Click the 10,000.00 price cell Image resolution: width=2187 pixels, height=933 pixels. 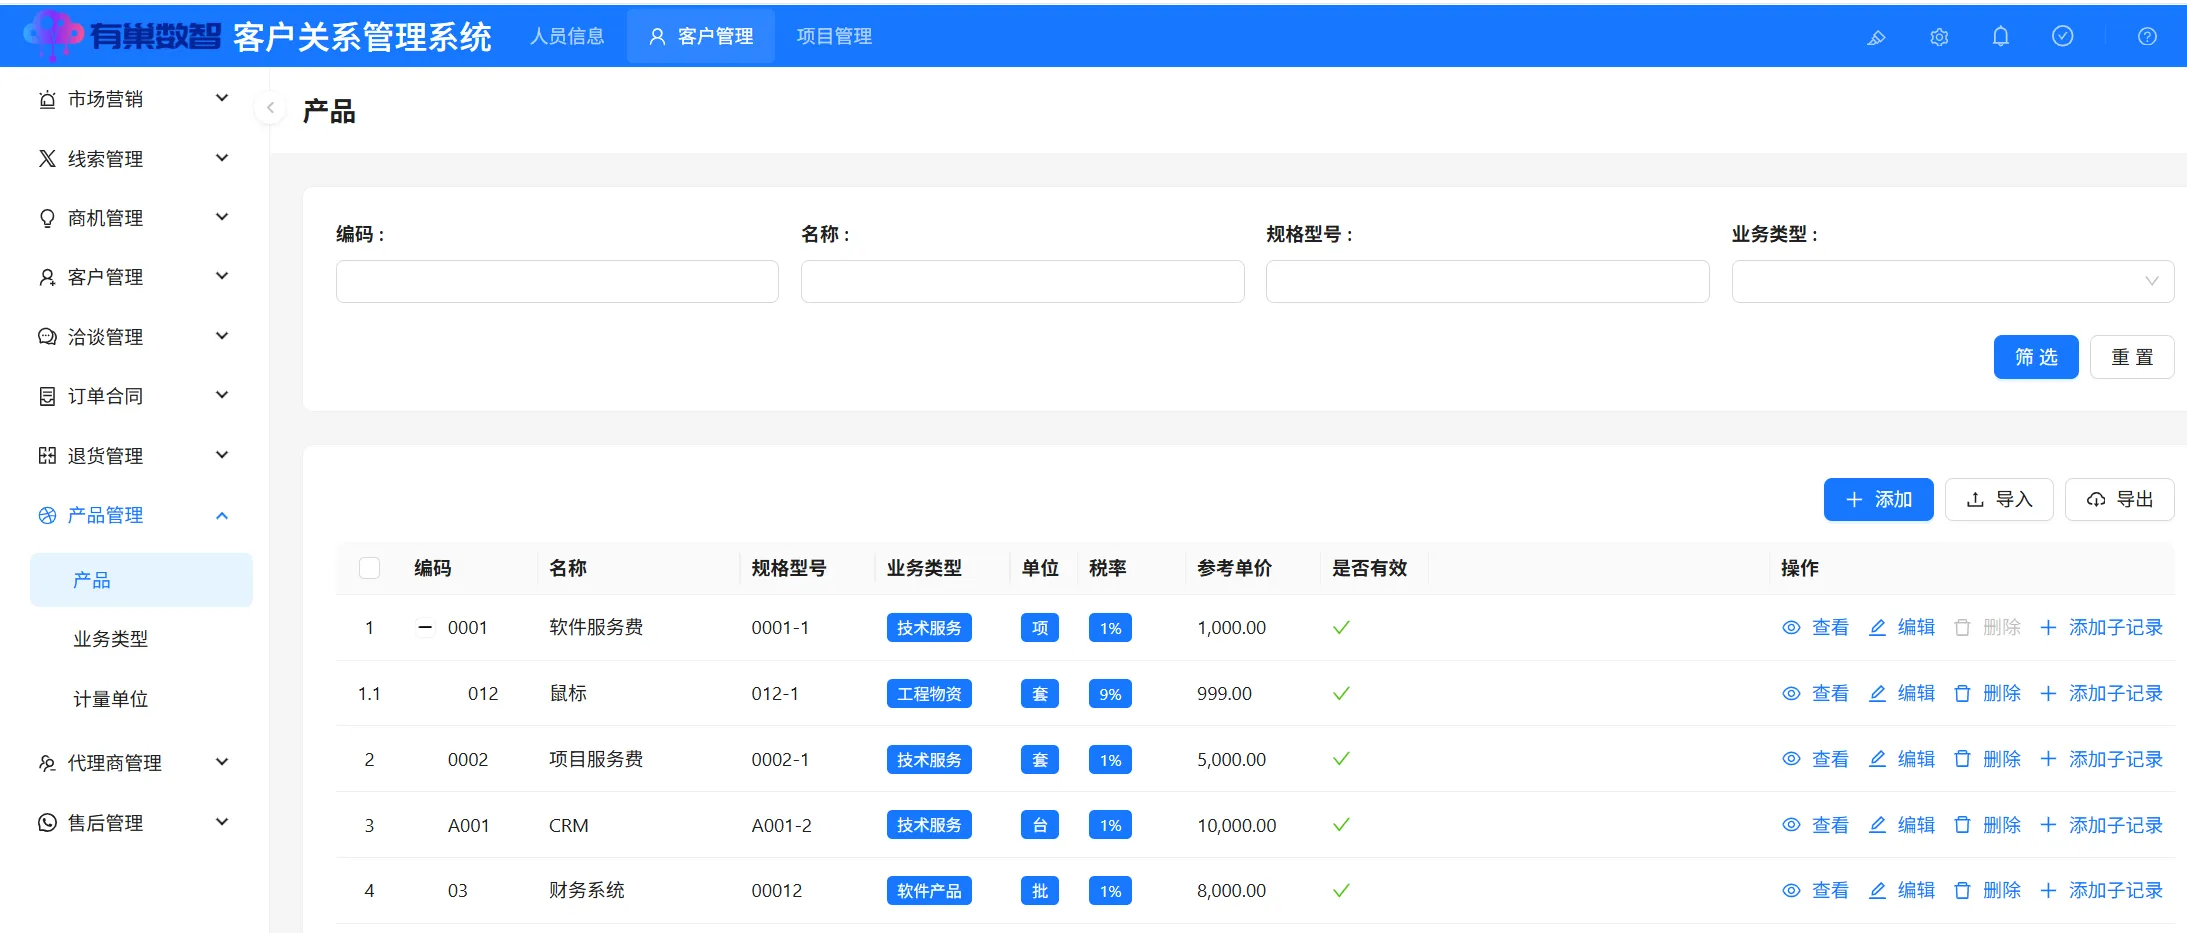[1237, 825]
